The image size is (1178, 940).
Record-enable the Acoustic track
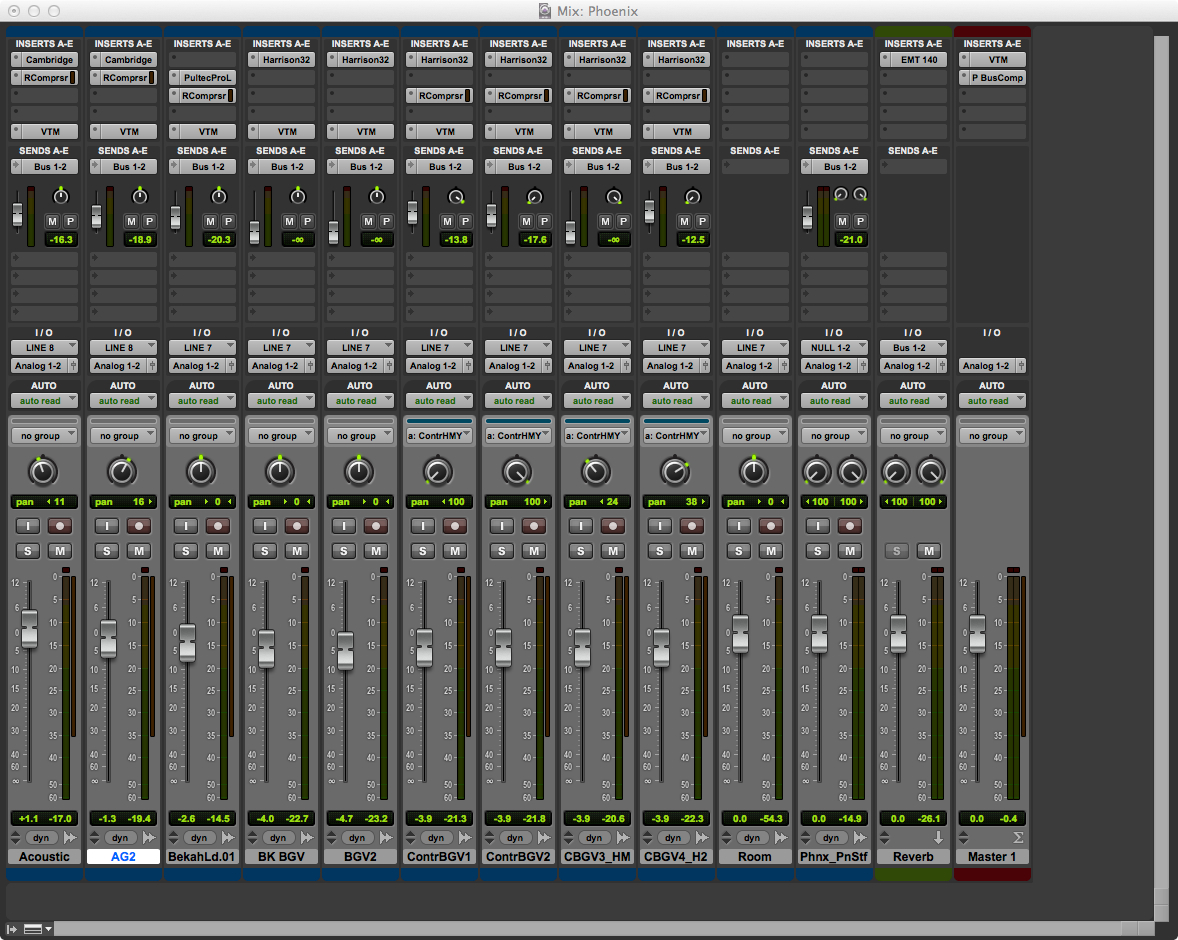tap(59, 526)
